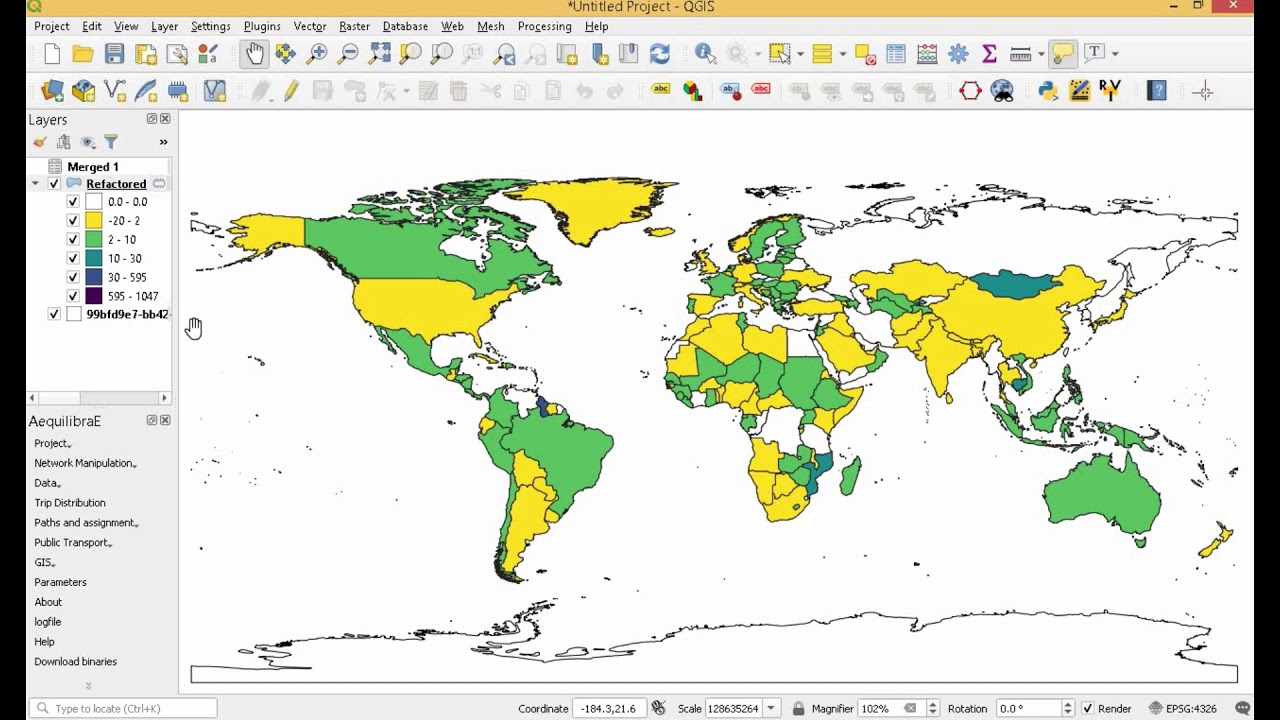Uncheck the 0.0 - 0.0 legend class
The image size is (1280, 720).
73,202
